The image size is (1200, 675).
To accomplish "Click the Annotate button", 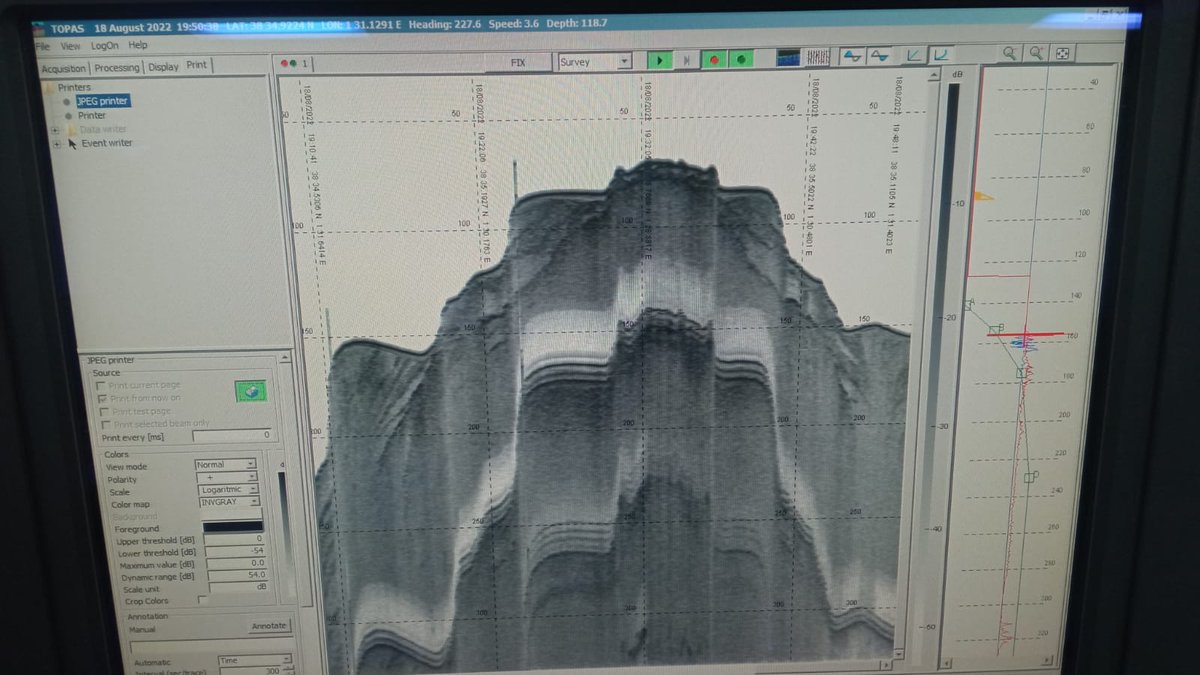I will (x=268, y=626).
